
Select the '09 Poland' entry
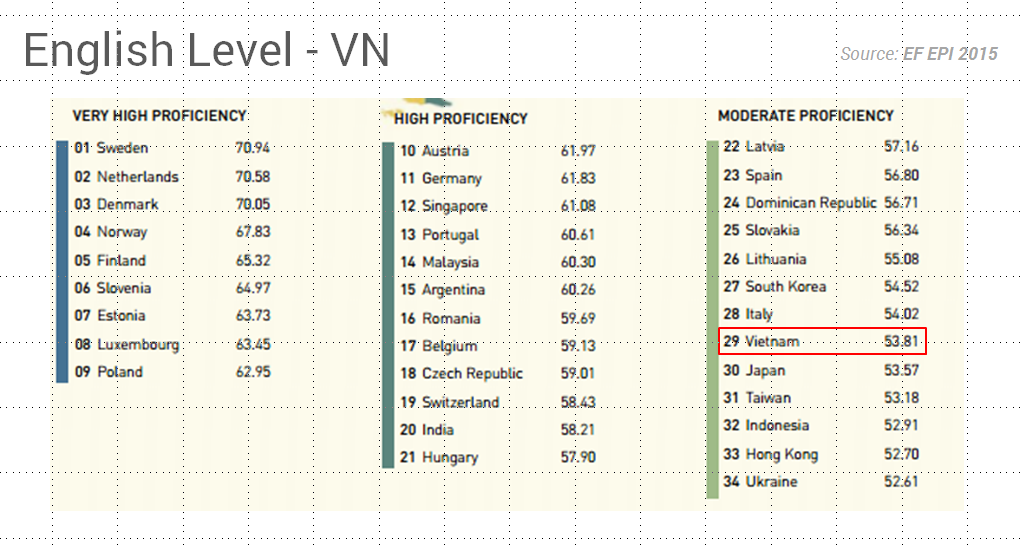point(108,371)
